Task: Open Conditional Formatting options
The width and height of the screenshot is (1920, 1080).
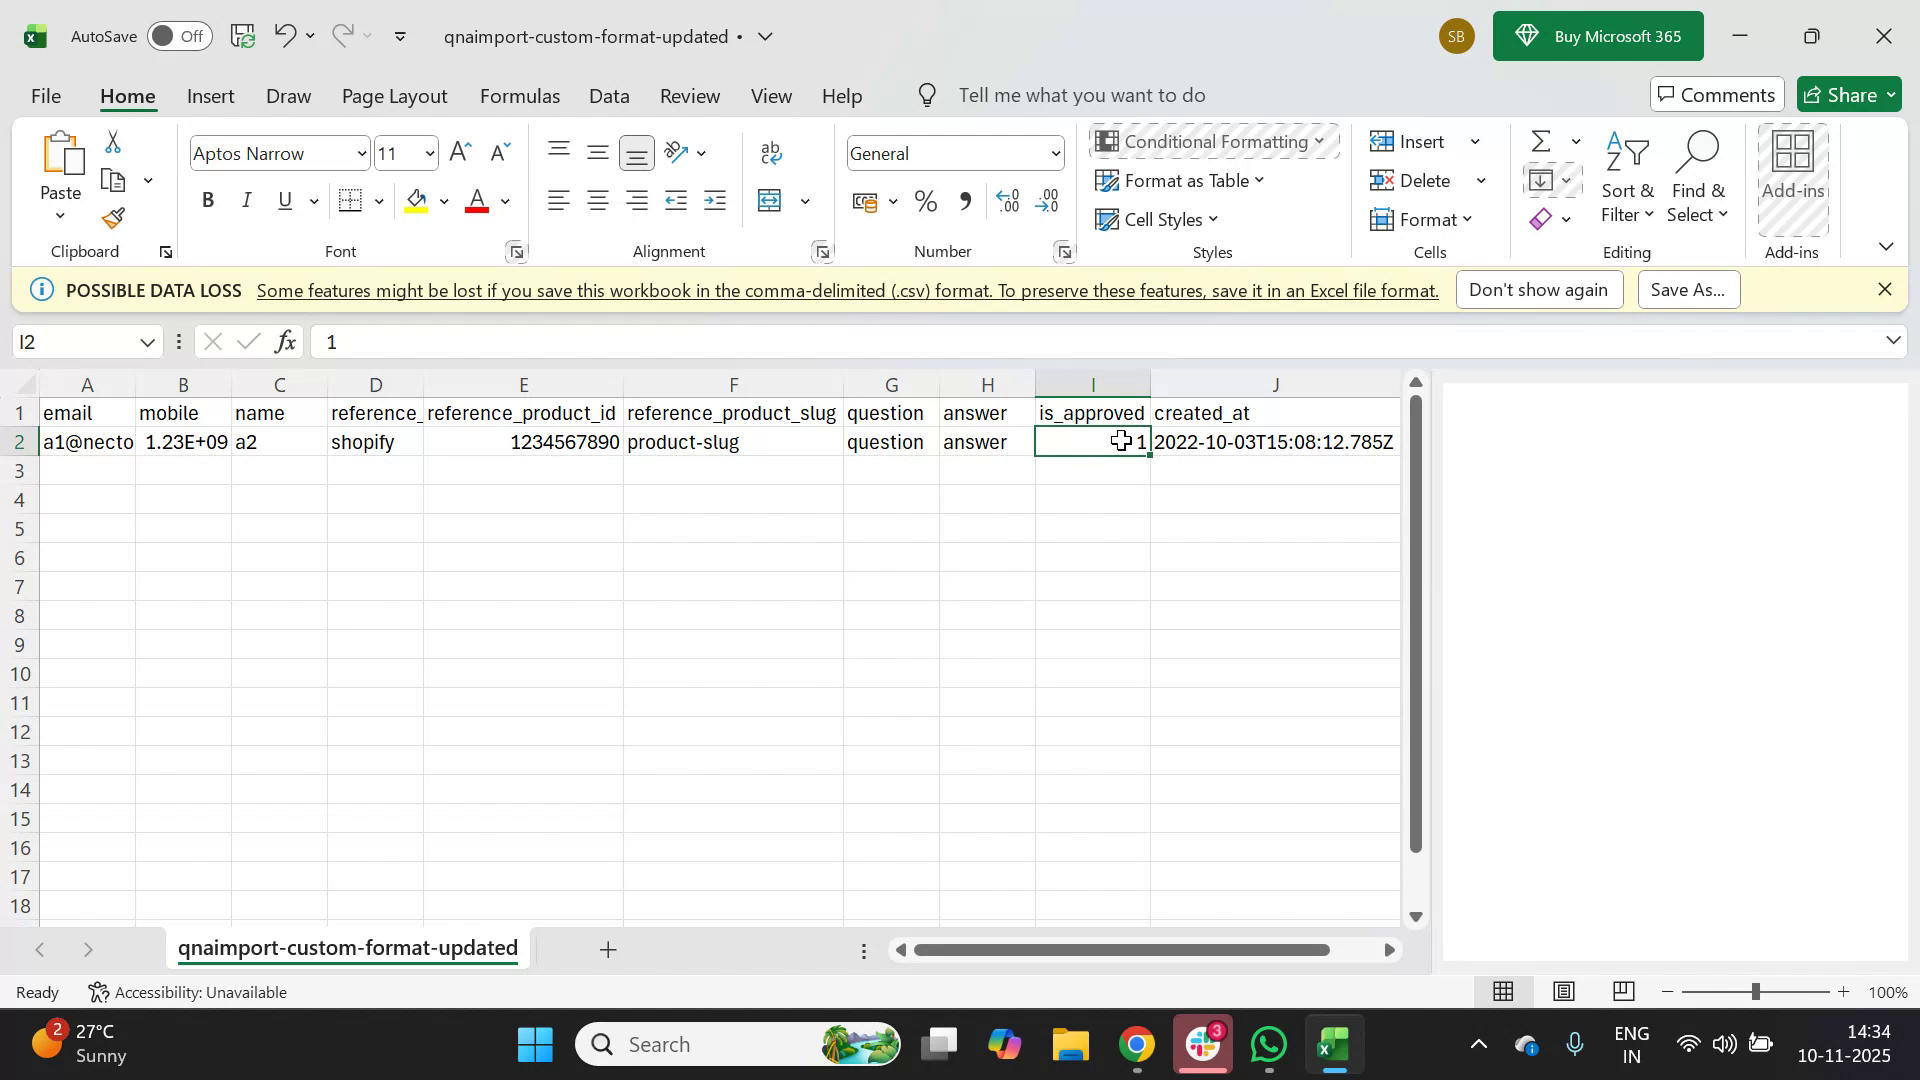Action: coord(1213,141)
